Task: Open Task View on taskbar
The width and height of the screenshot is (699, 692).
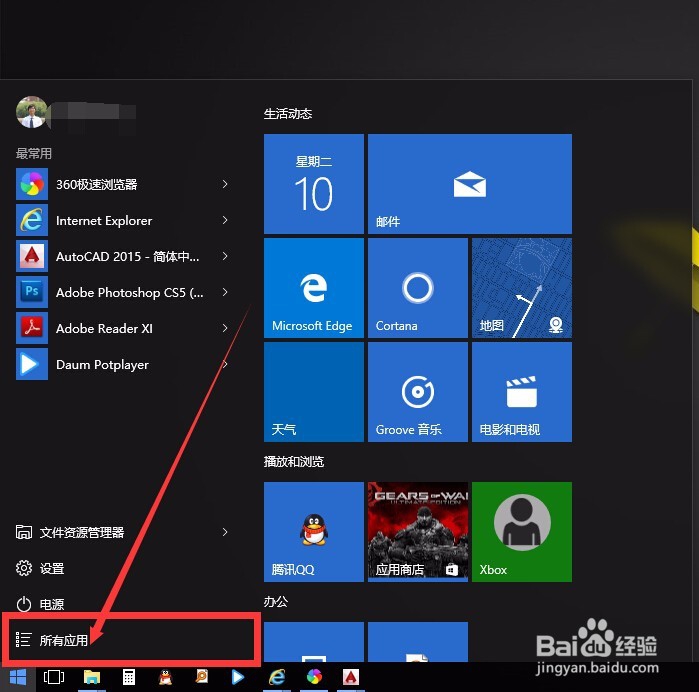Action: click(x=54, y=677)
